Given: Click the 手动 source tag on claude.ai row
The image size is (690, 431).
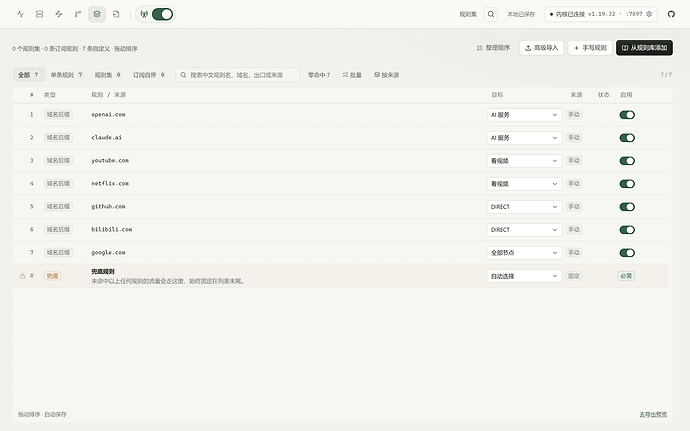Looking at the screenshot, I should click(x=574, y=137).
